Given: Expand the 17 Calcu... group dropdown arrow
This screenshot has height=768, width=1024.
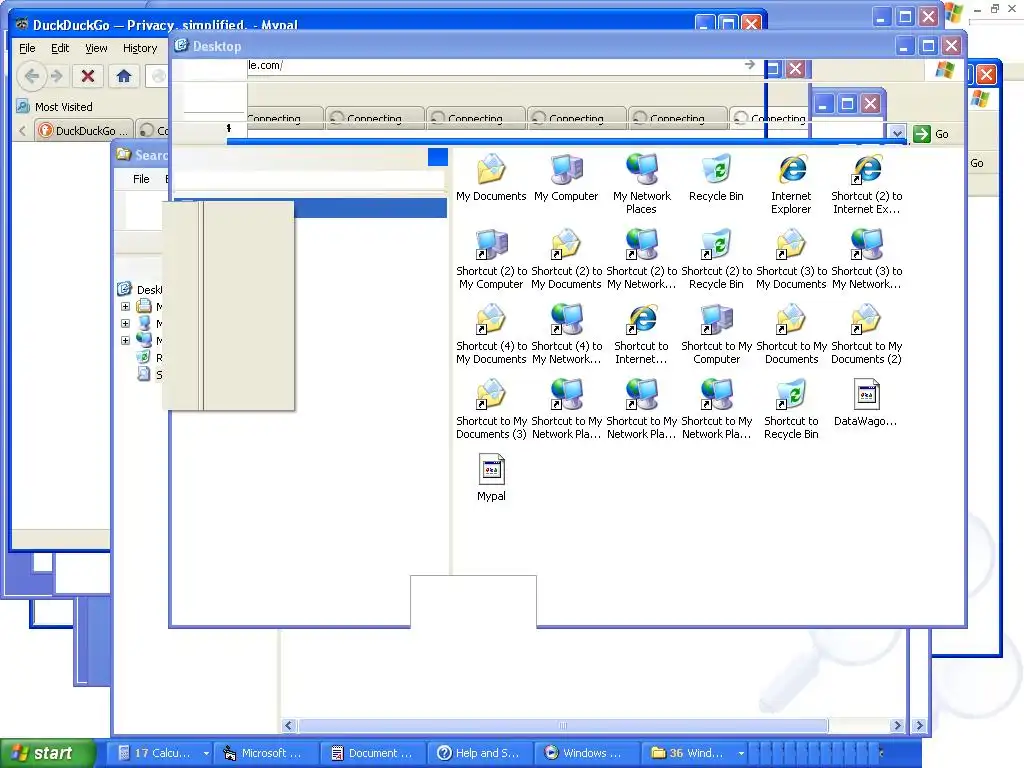Looking at the screenshot, I should pyautogui.click(x=206, y=753).
